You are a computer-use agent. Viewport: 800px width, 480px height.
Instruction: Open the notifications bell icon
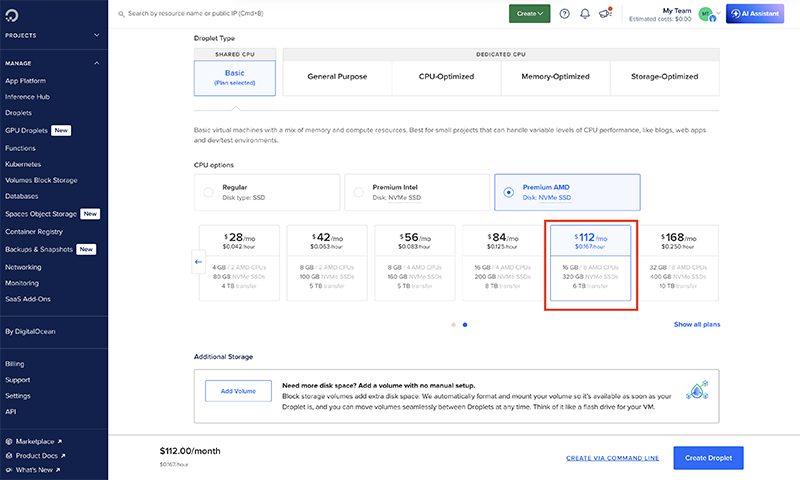coord(585,14)
